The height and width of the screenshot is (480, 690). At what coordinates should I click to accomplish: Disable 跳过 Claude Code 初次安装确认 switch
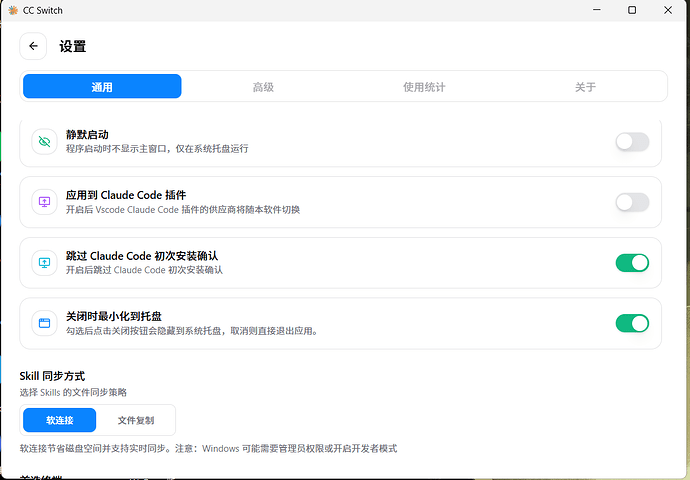(x=632, y=263)
